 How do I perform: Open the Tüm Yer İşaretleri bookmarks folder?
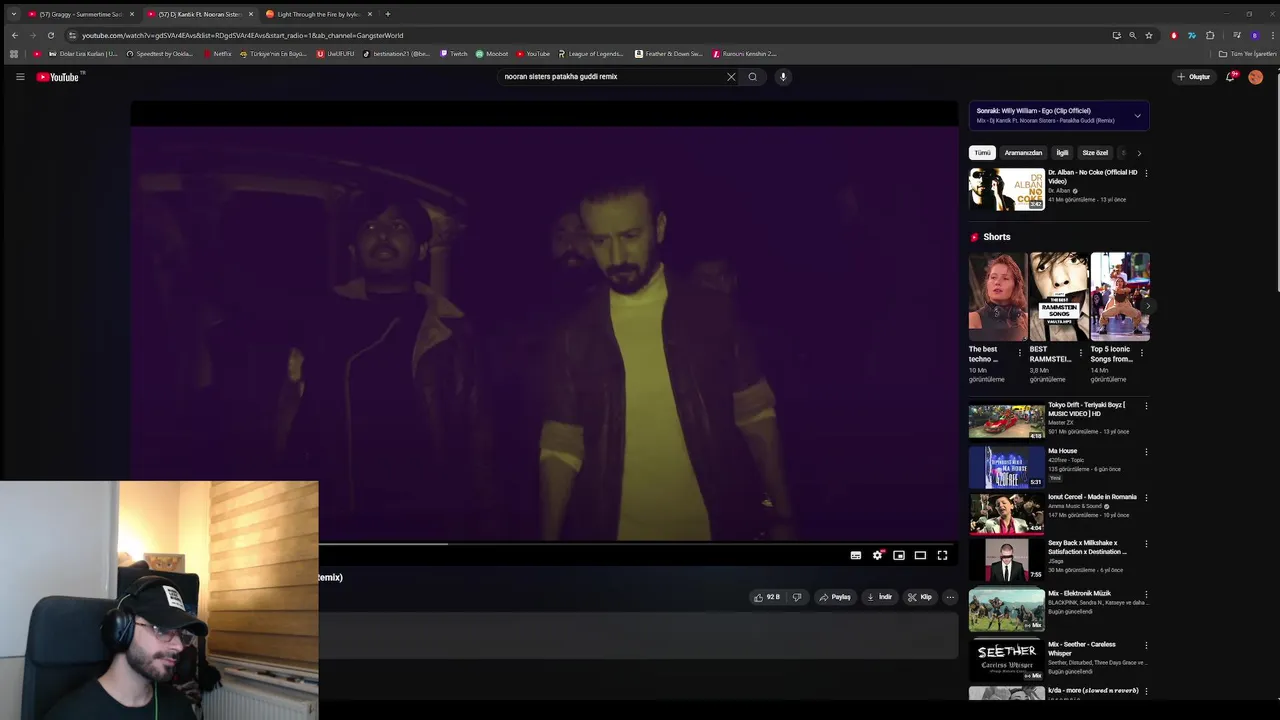click(1247, 54)
